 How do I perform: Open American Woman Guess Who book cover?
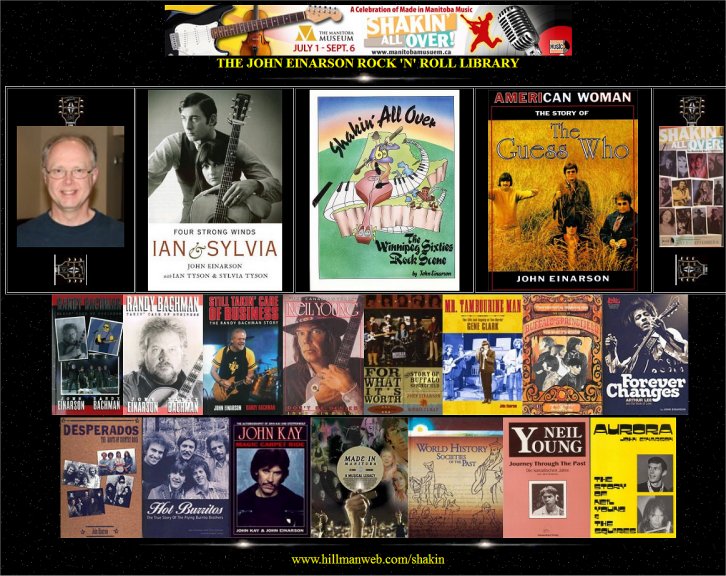tap(563, 190)
